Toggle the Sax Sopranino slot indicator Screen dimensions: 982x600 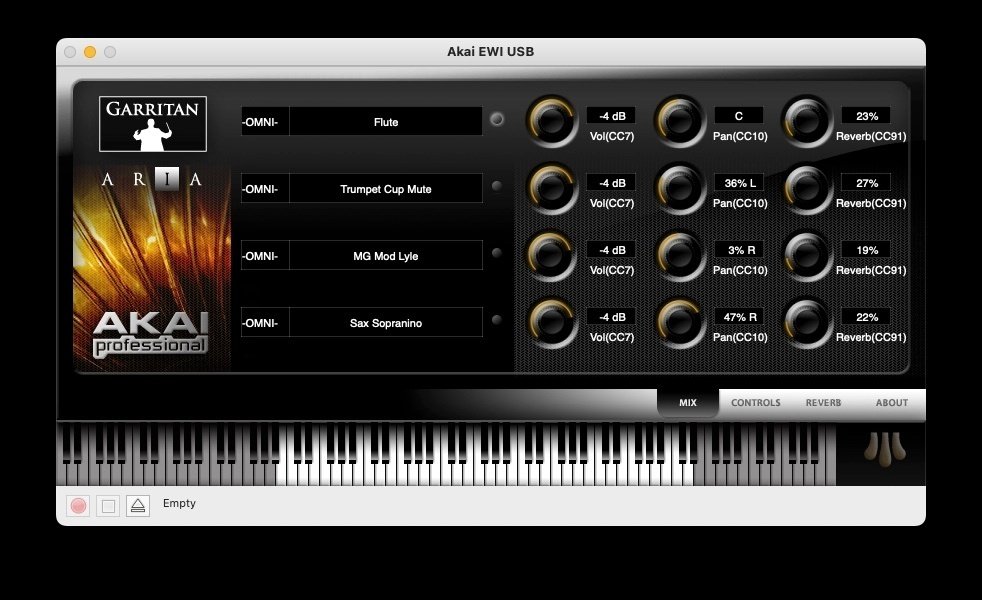497,320
